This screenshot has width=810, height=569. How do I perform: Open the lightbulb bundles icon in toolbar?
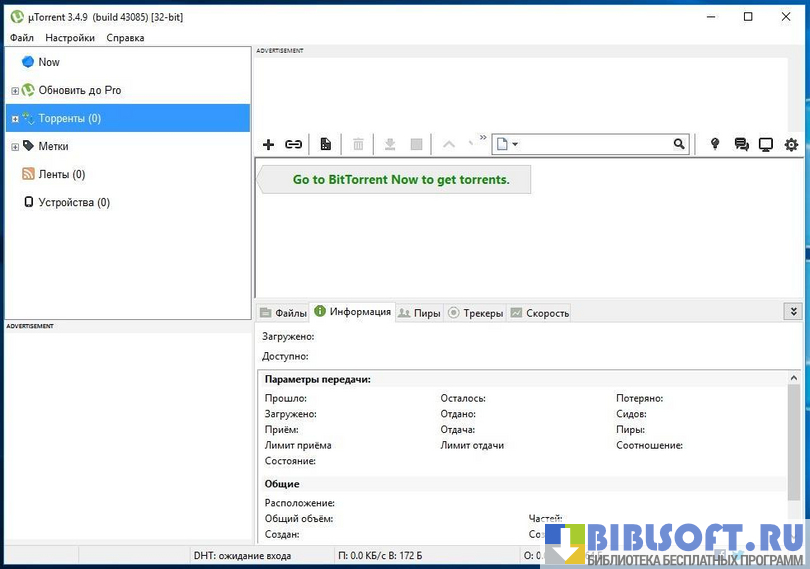coord(715,145)
